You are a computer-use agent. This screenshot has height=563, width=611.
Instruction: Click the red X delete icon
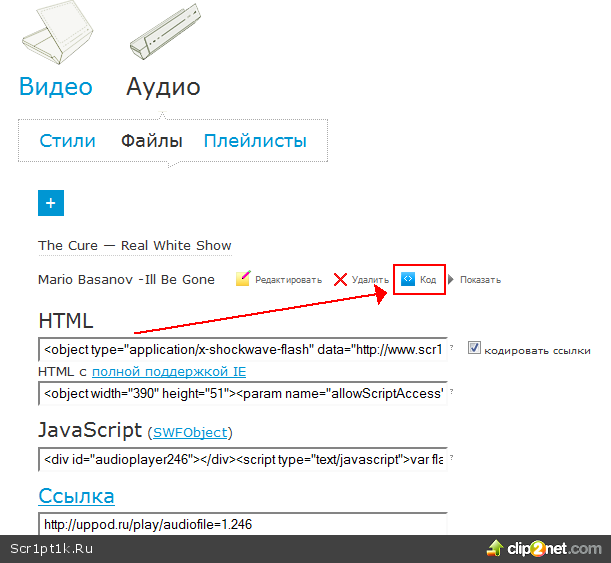(x=340, y=279)
